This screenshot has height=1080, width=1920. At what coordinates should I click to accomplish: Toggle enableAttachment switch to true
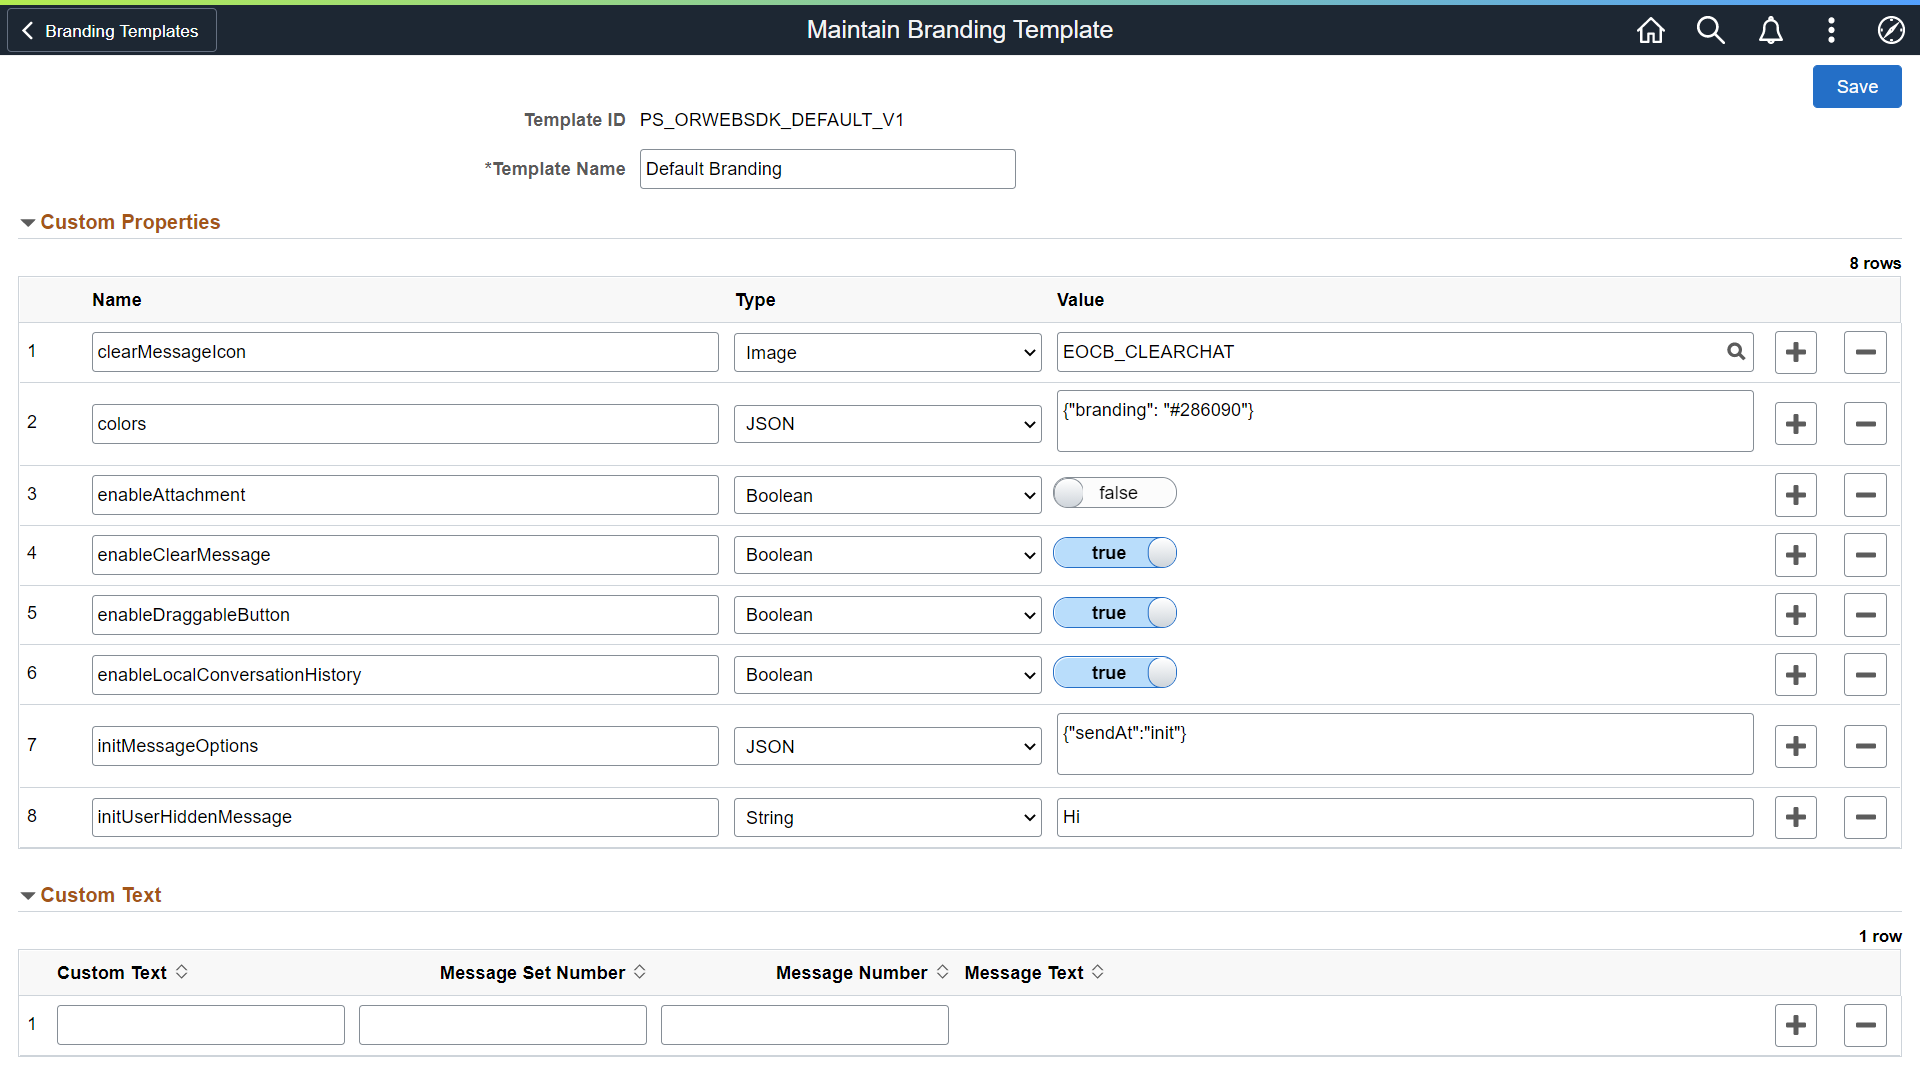coord(1114,493)
